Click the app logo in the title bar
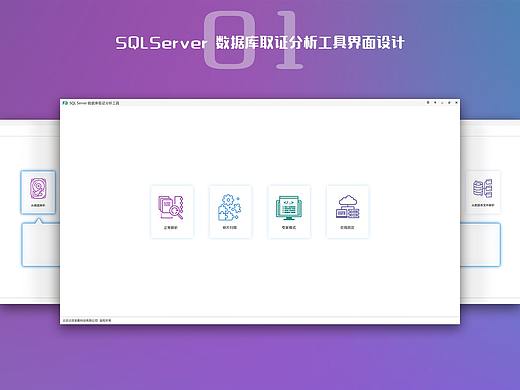 (65, 103)
